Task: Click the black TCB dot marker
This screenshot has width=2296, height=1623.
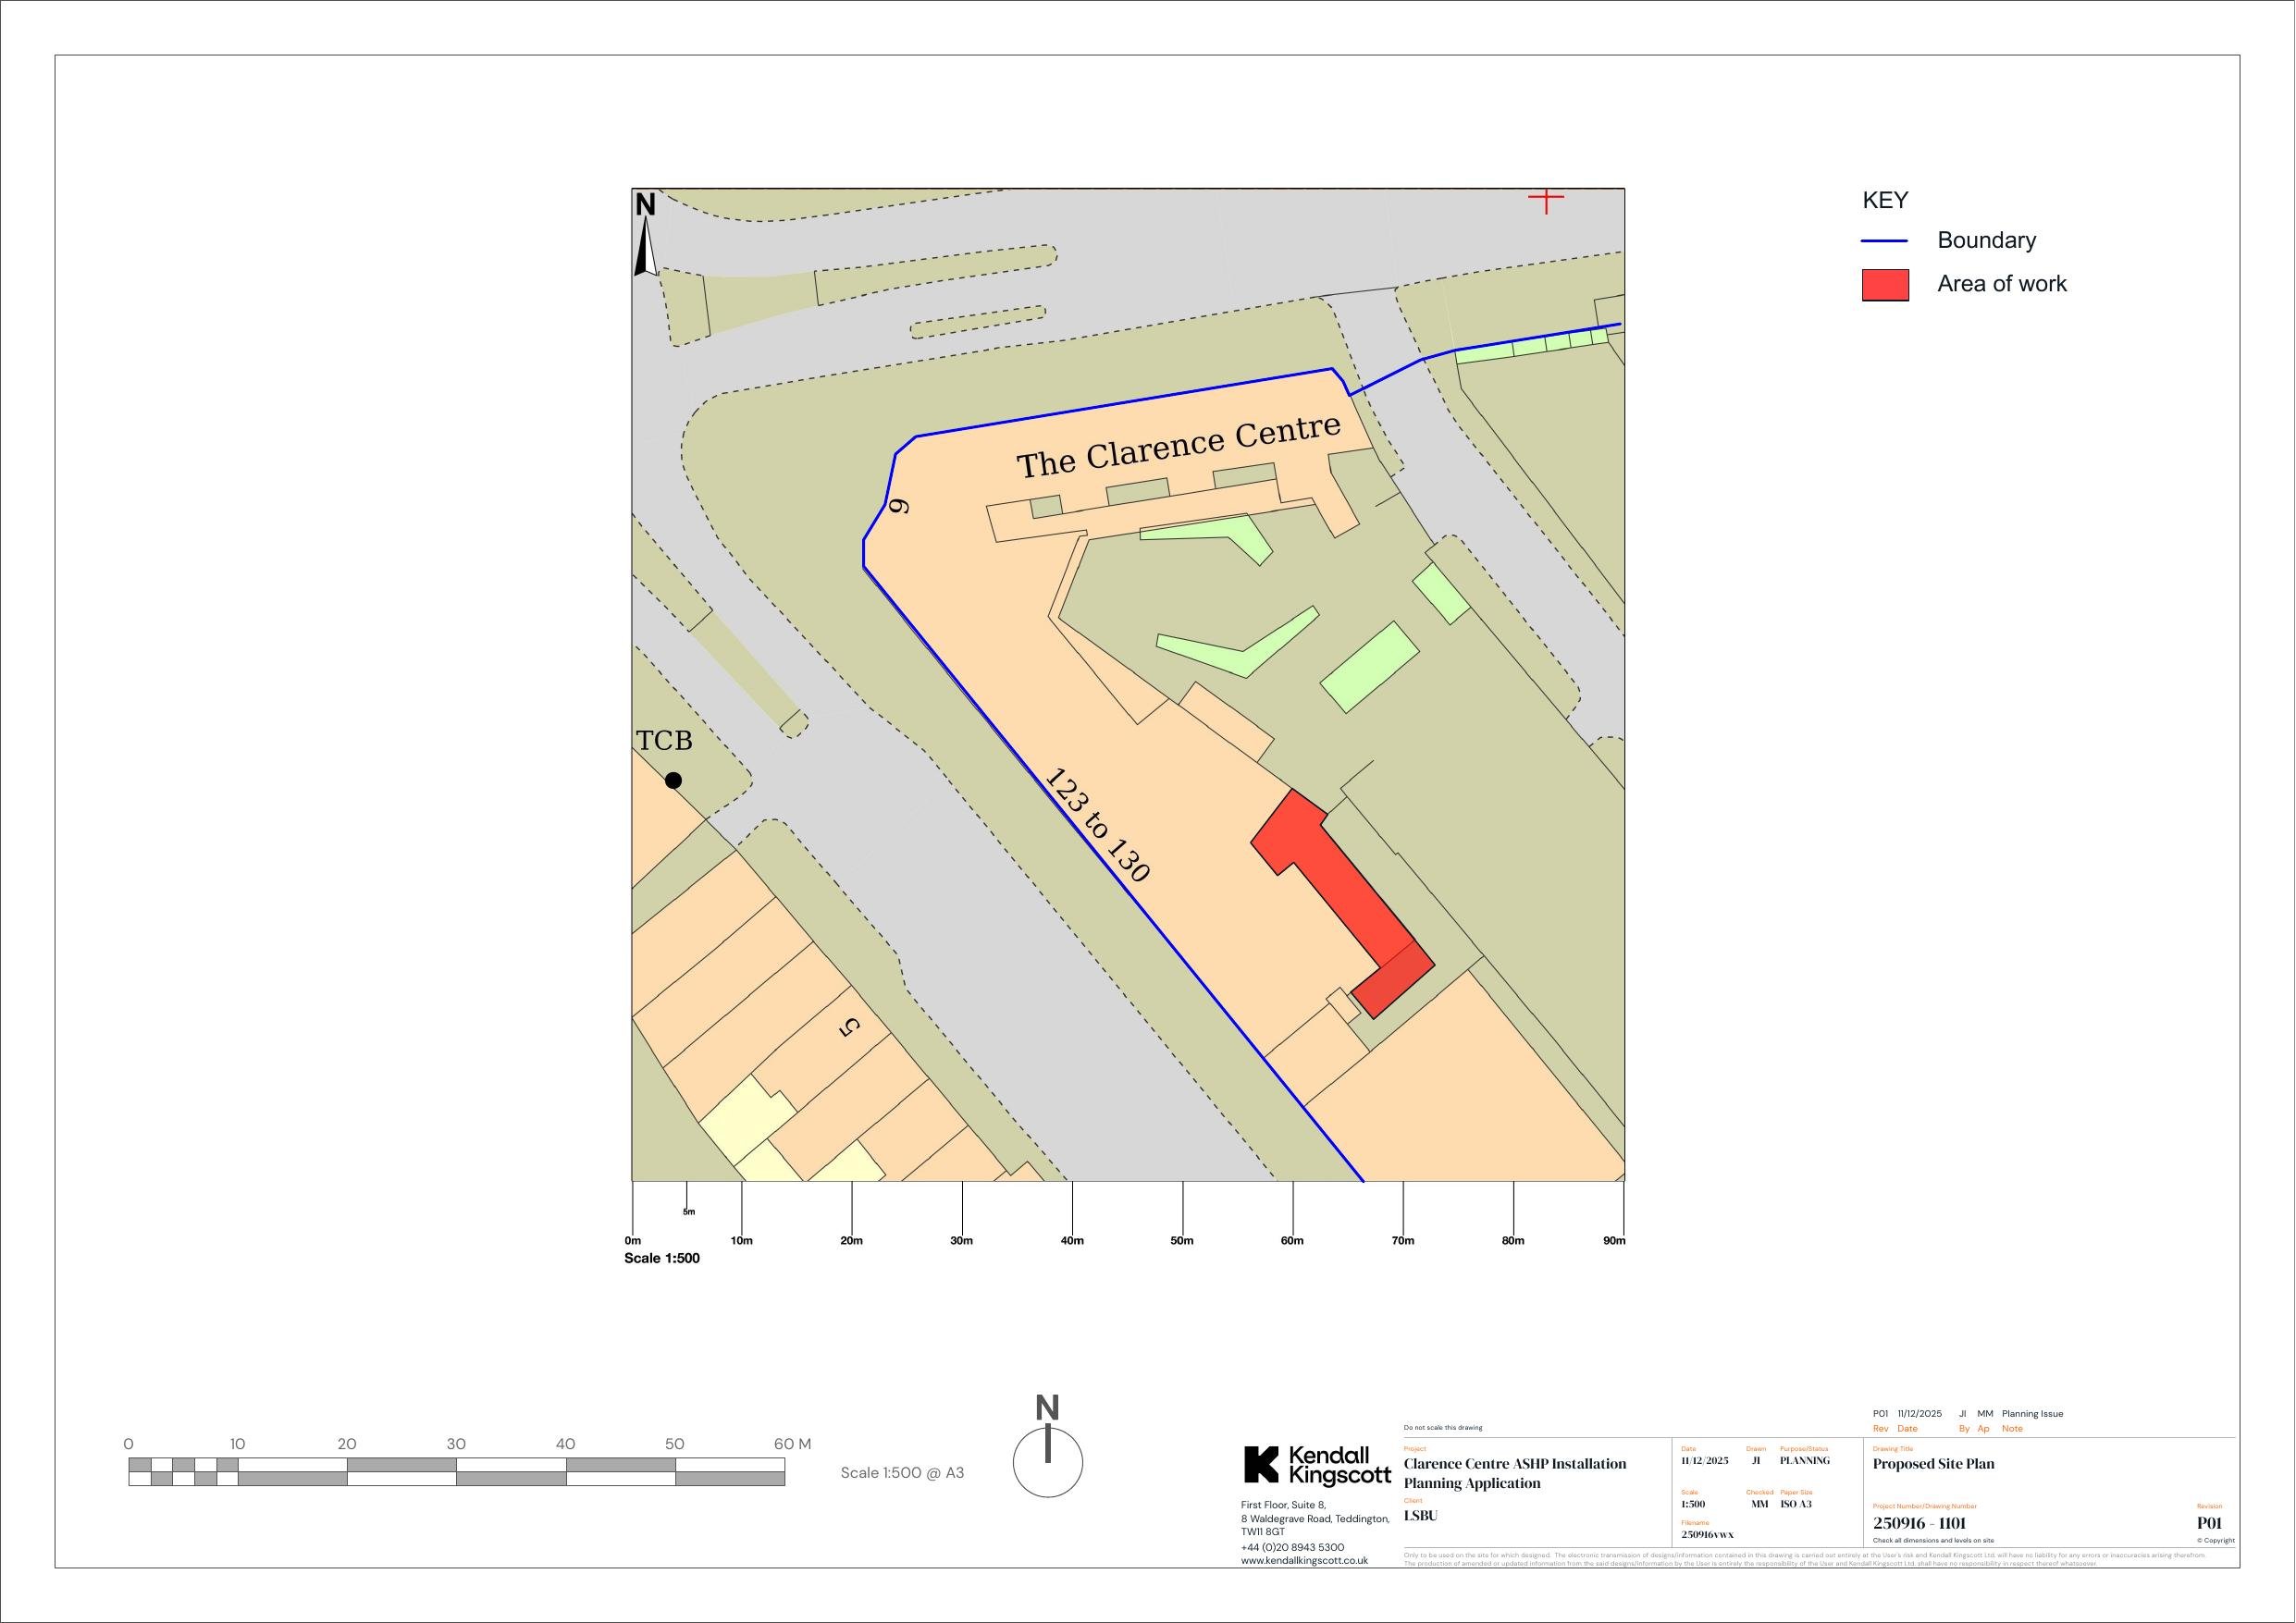Action: (673, 780)
